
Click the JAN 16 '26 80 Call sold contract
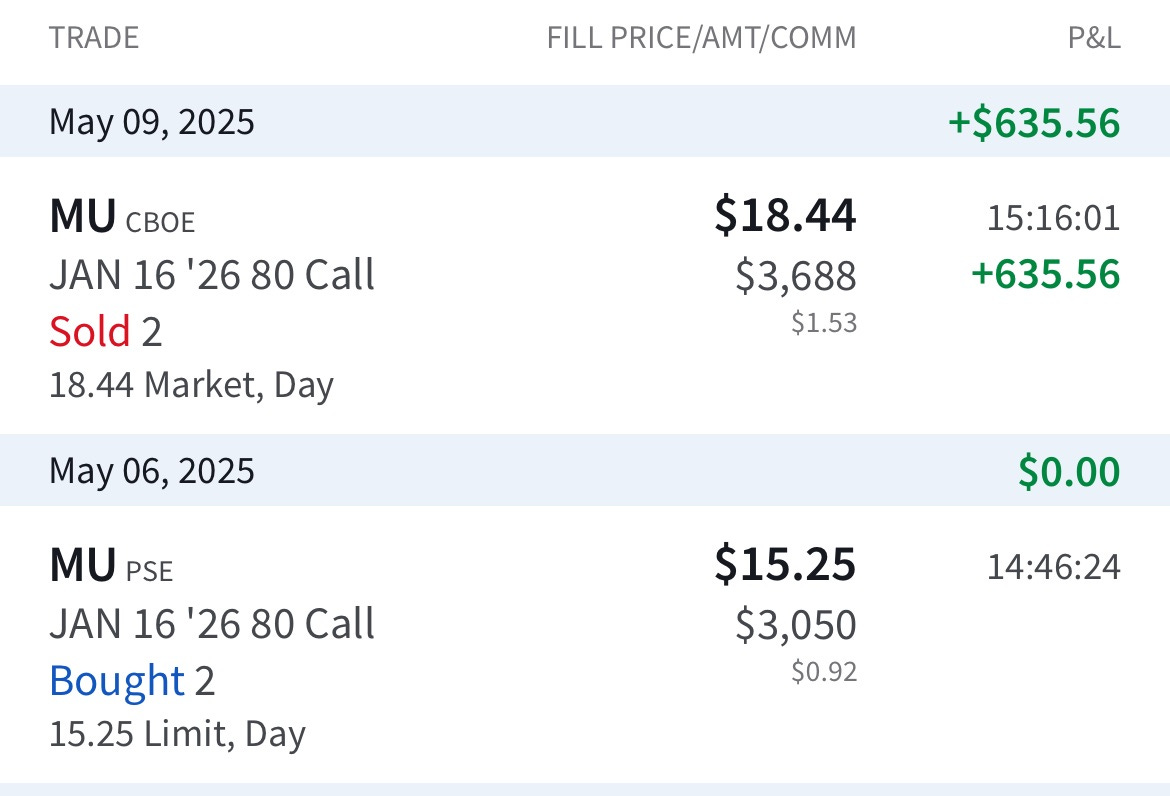tap(212, 275)
